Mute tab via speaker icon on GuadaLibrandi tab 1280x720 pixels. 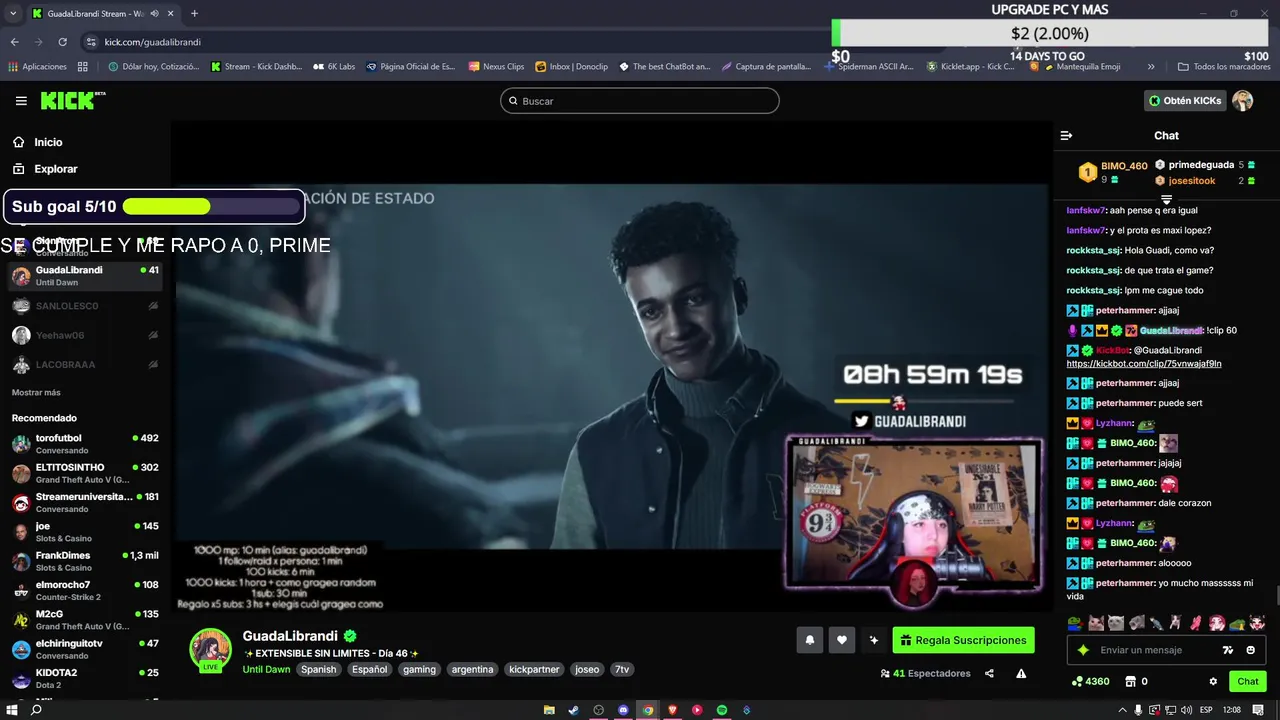click(x=153, y=14)
